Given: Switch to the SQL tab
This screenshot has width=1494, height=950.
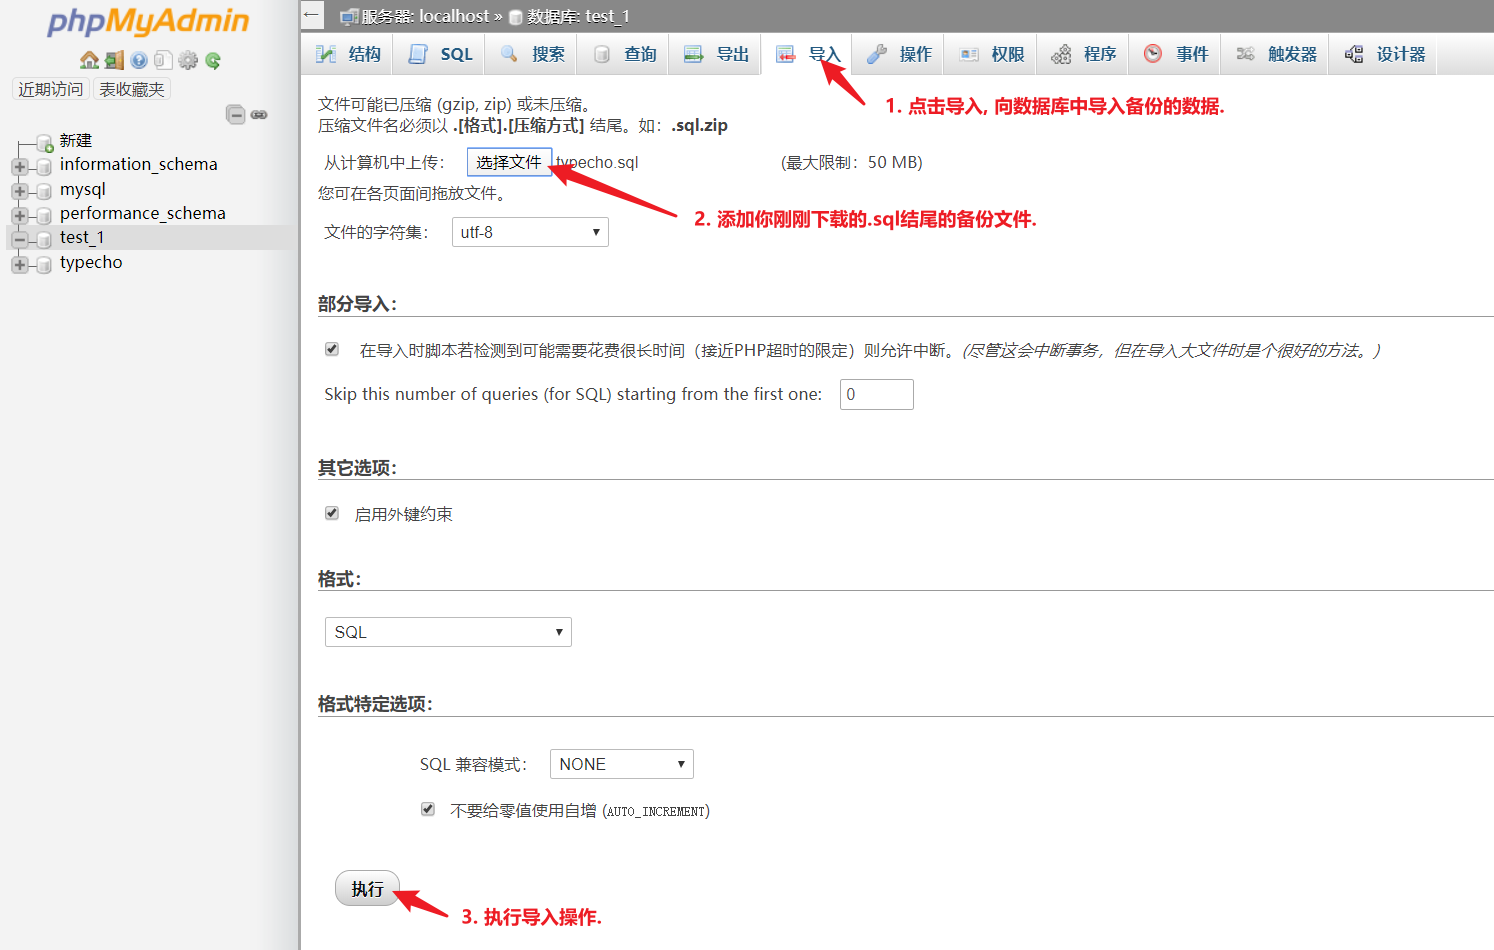Looking at the screenshot, I should (440, 54).
